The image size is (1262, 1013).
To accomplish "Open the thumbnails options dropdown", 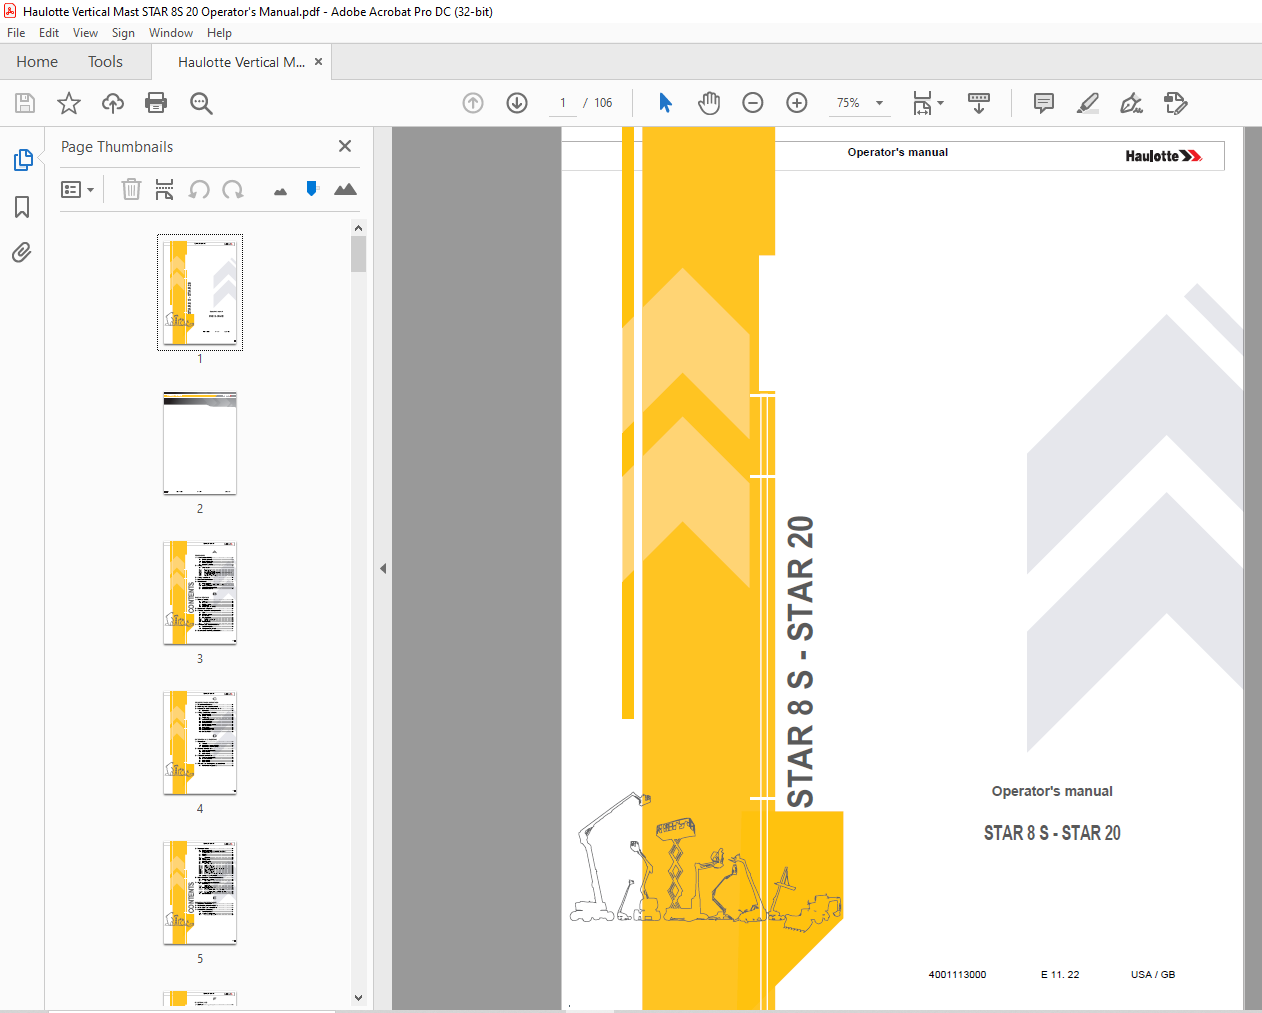I will pos(77,189).
